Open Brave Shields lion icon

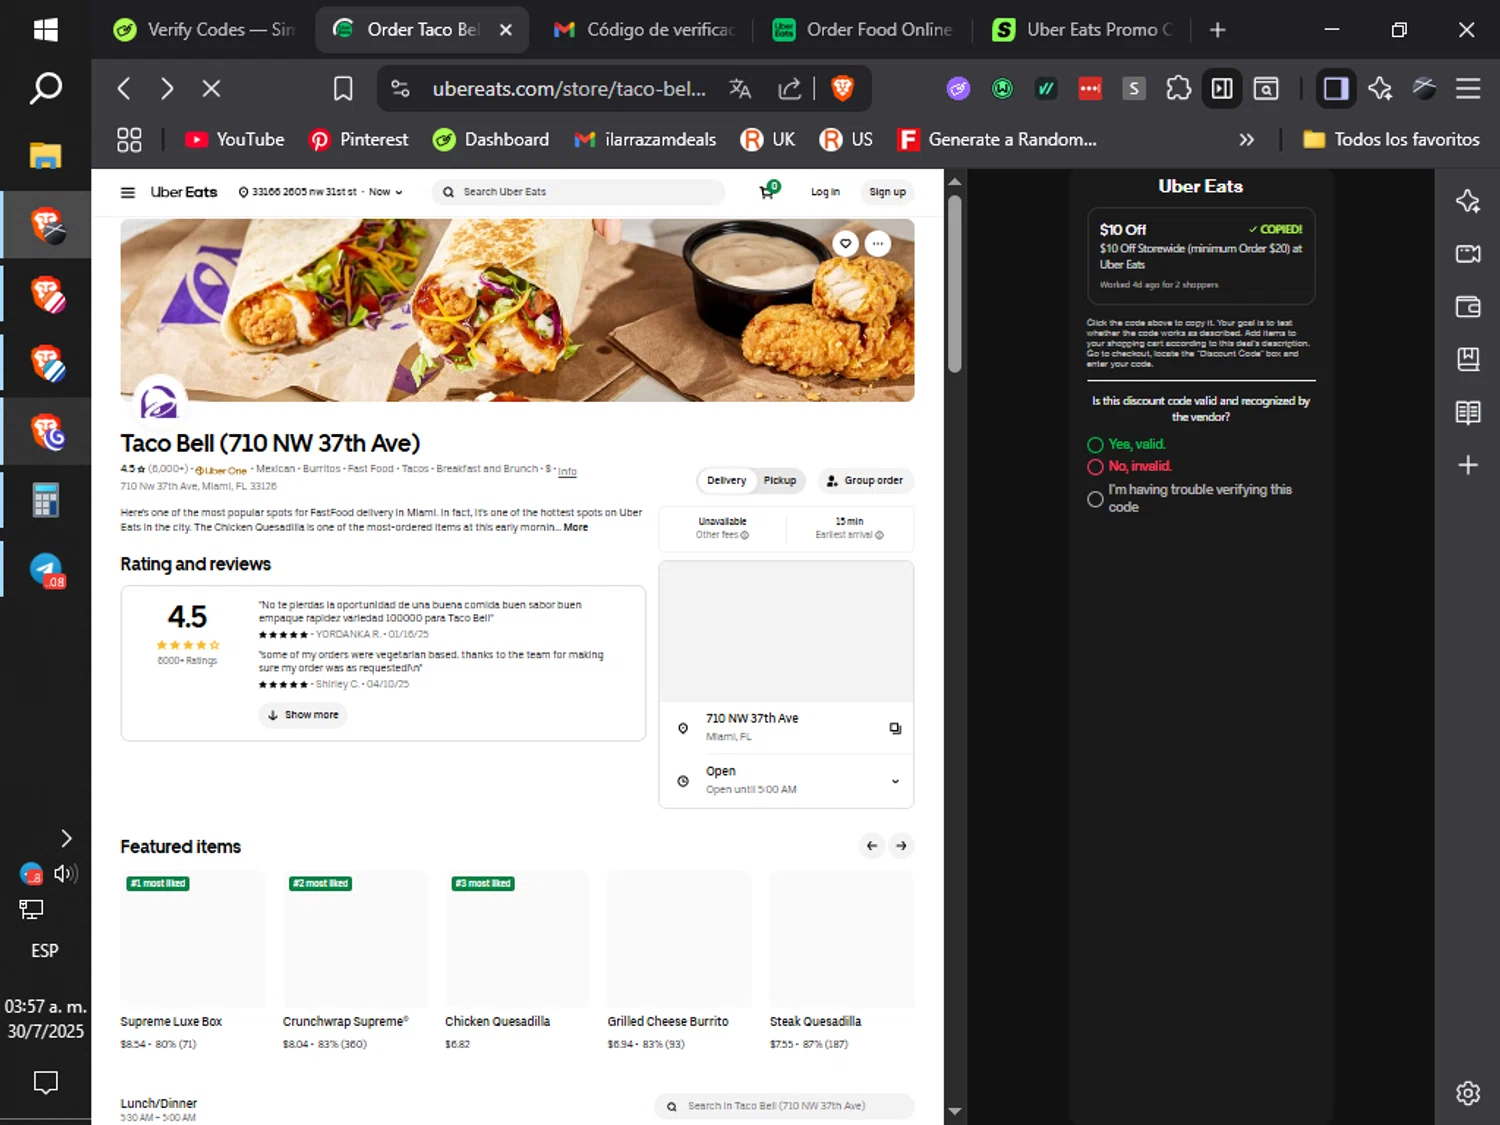pyautogui.click(x=842, y=89)
